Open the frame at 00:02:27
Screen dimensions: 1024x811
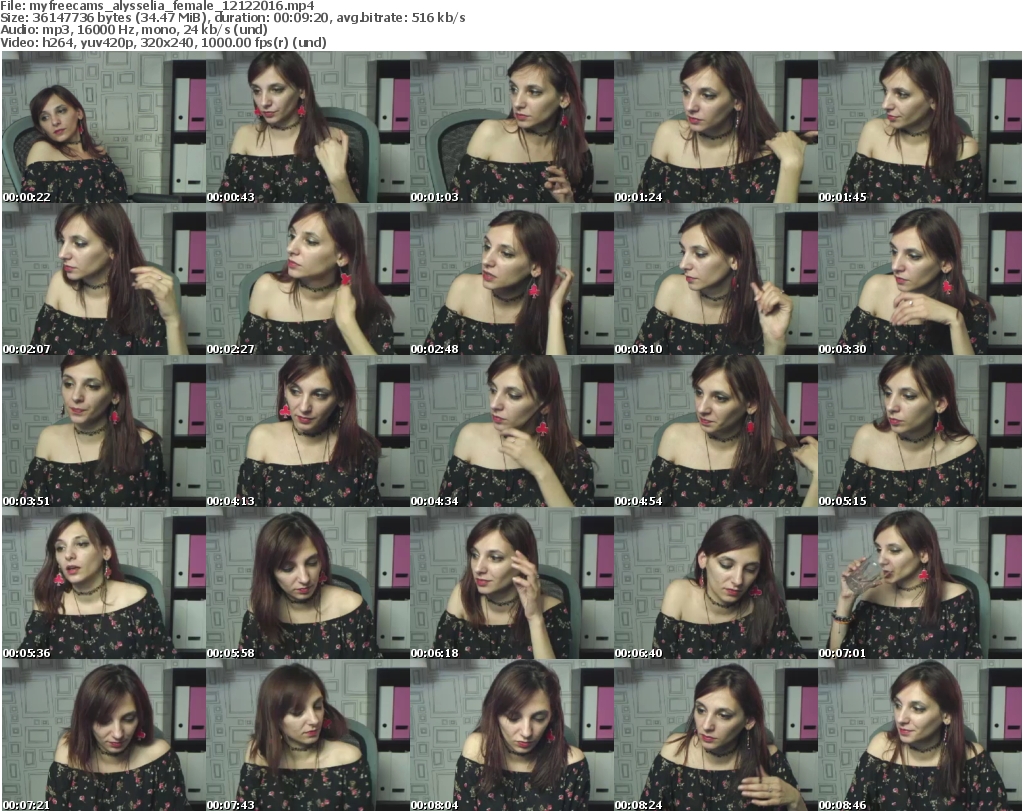[308, 279]
